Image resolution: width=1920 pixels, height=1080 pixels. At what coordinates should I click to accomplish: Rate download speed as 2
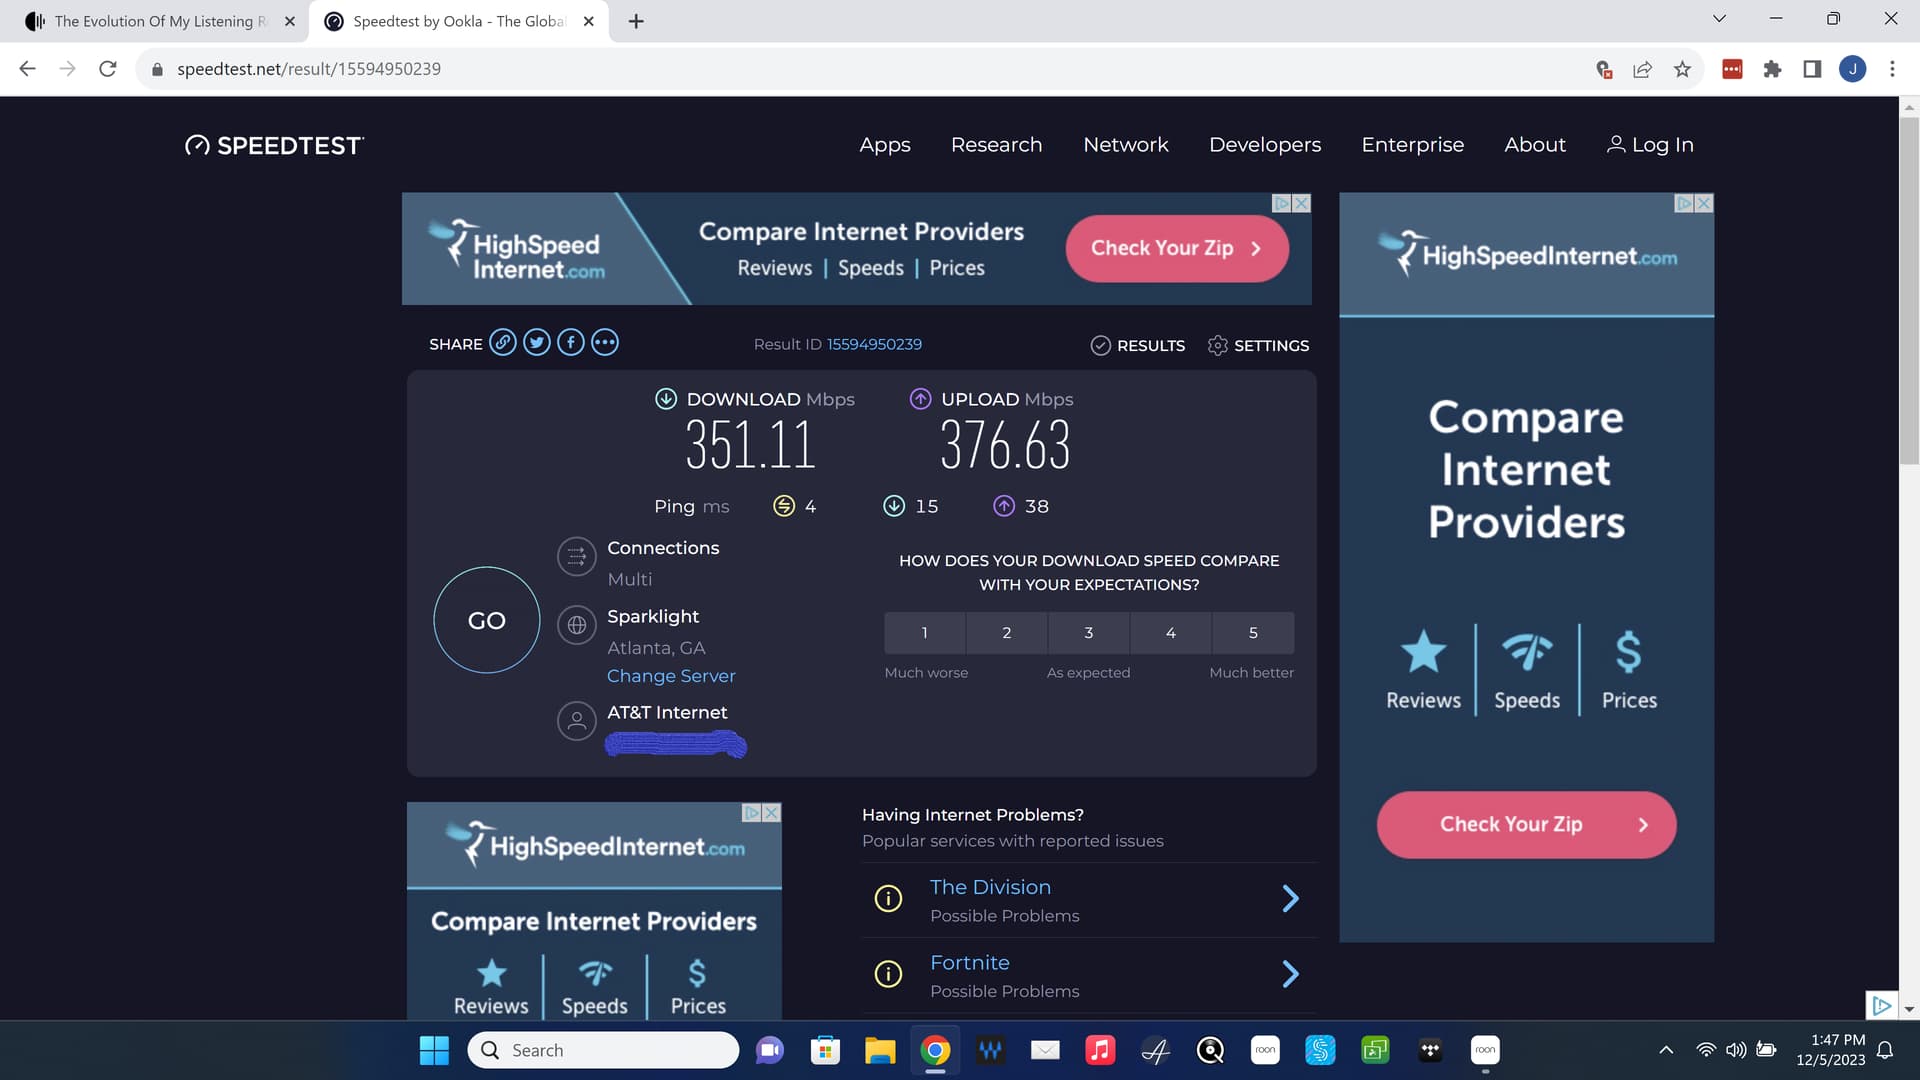point(1007,633)
